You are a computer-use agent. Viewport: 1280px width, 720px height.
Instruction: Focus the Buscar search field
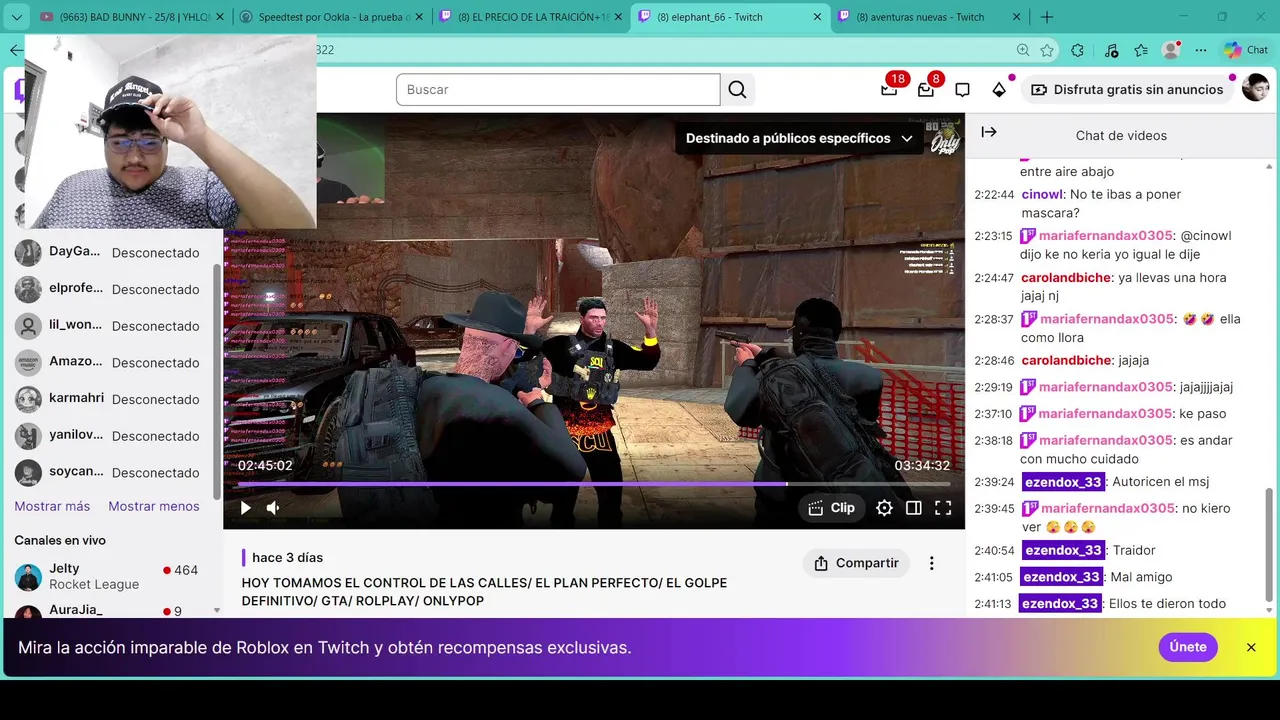558,90
